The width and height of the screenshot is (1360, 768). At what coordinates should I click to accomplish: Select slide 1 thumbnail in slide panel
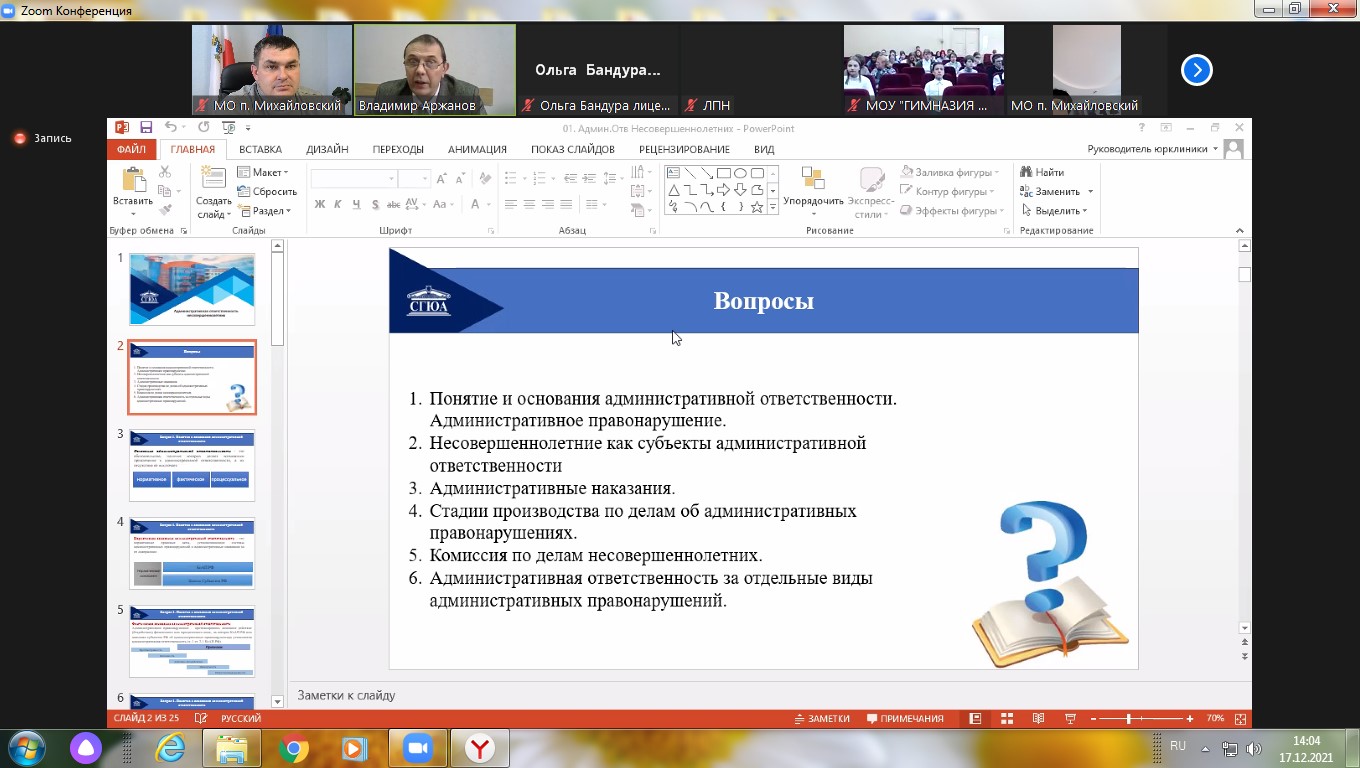pos(192,289)
